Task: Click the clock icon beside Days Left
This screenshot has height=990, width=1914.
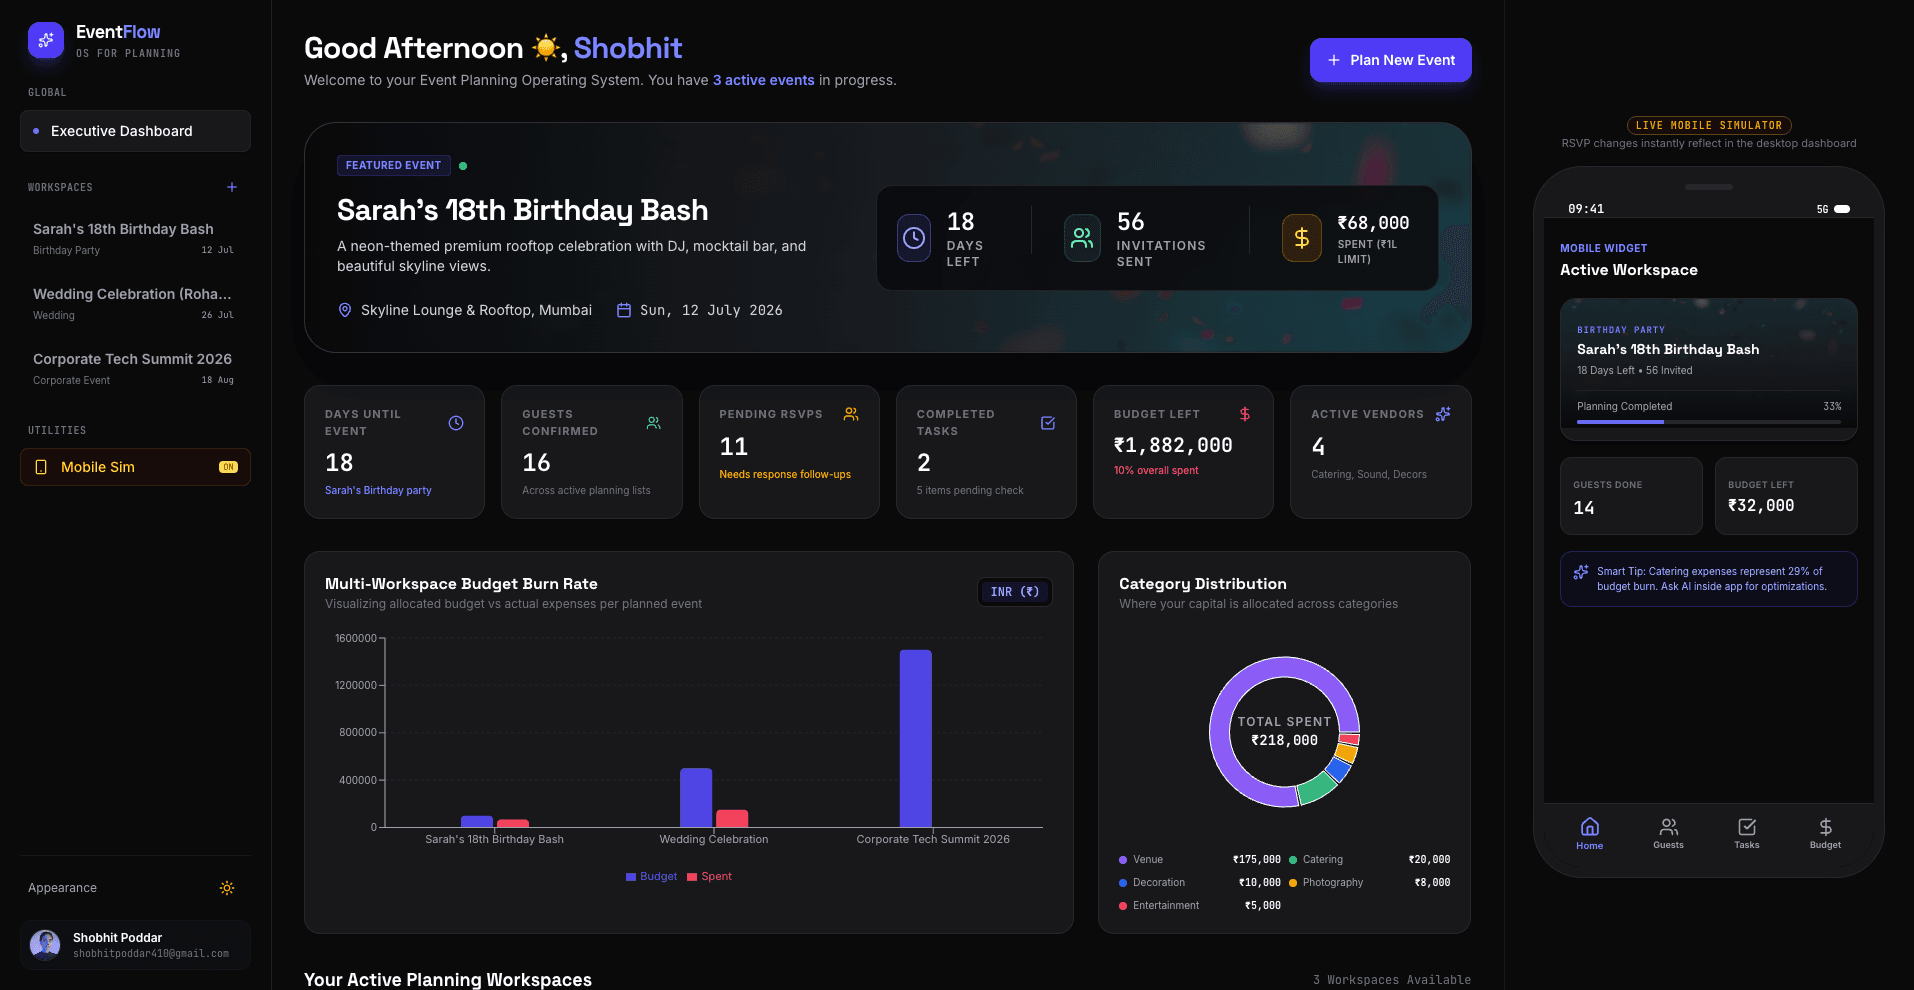Action: point(914,238)
